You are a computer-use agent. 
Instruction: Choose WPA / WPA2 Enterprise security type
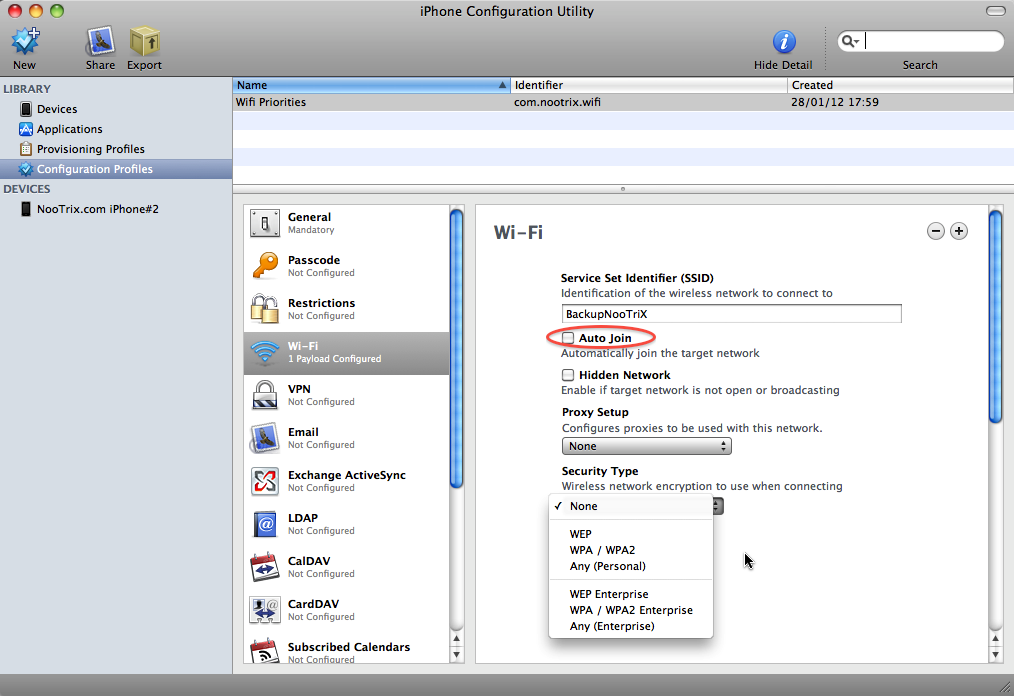(631, 610)
